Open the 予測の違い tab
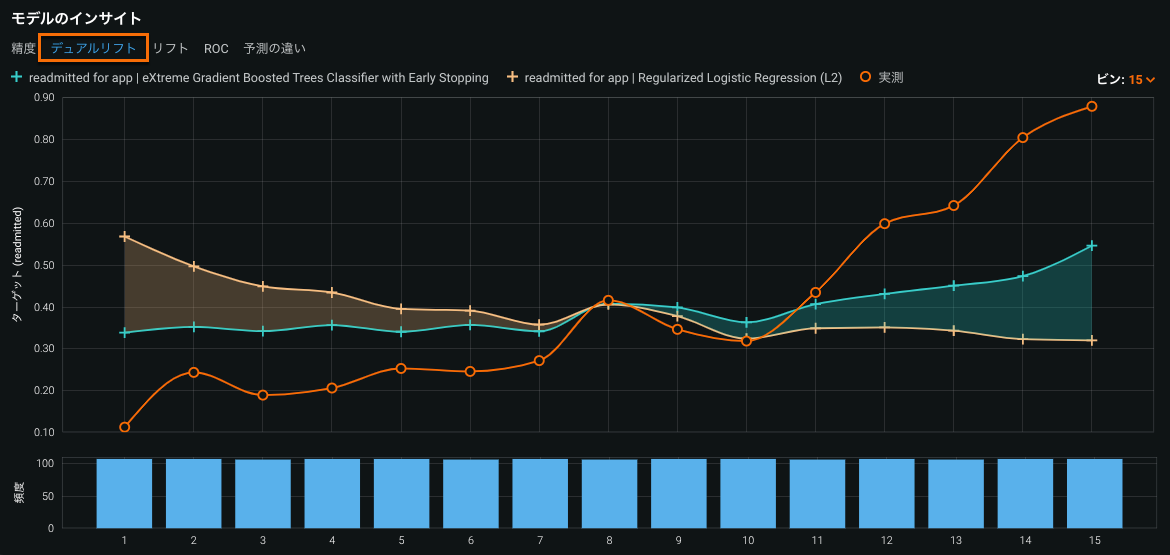Viewport: 1170px width, 555px height. [275, 48]
